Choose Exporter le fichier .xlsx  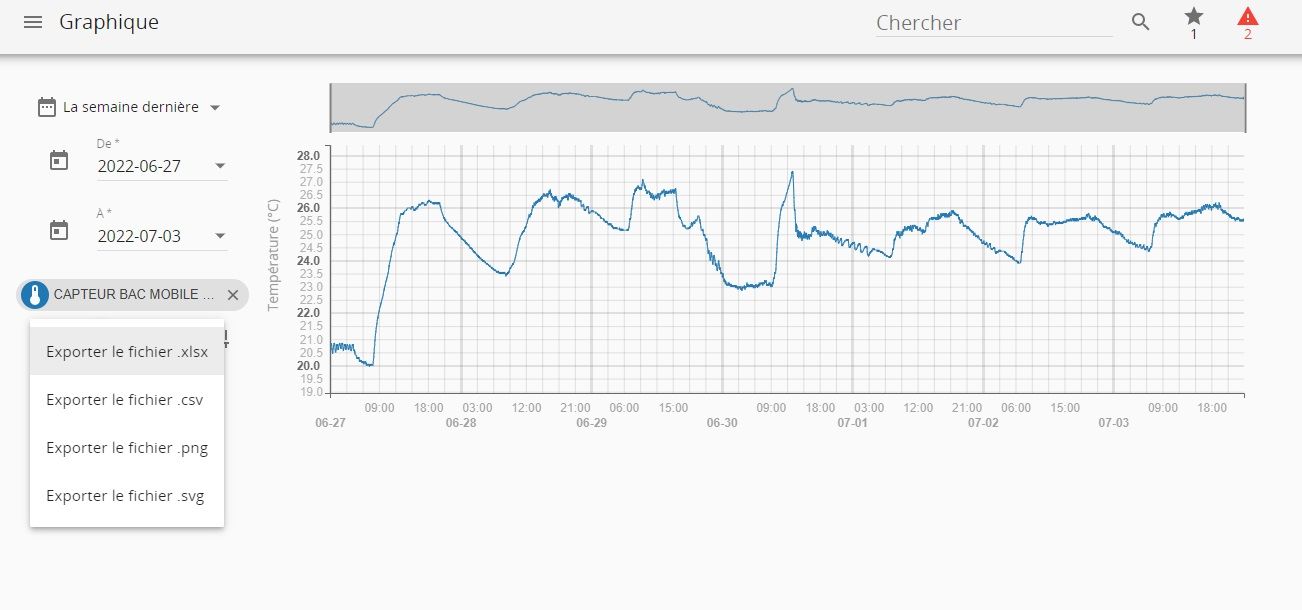coord(127,351)
